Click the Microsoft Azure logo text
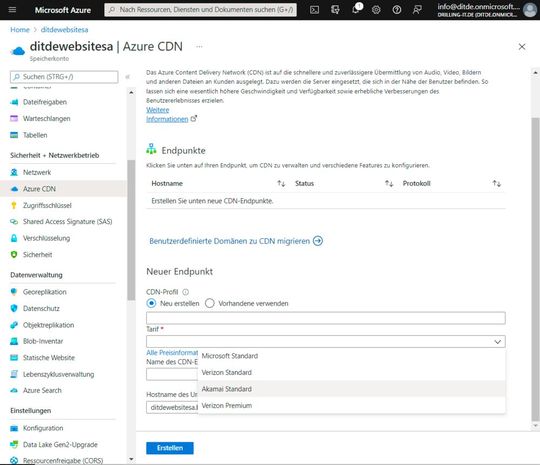540x465 pixels. click(x=63, y=10)
